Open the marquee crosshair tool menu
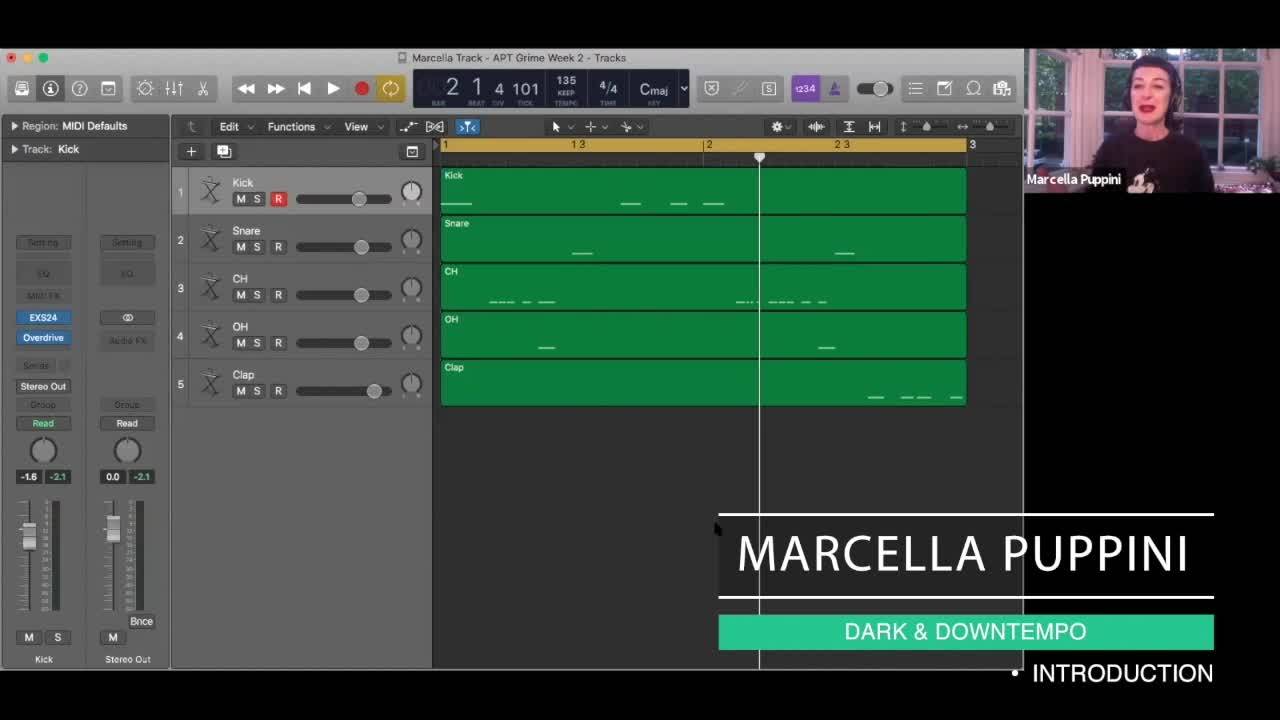The image size is (1280, 720). pos(595,127)
